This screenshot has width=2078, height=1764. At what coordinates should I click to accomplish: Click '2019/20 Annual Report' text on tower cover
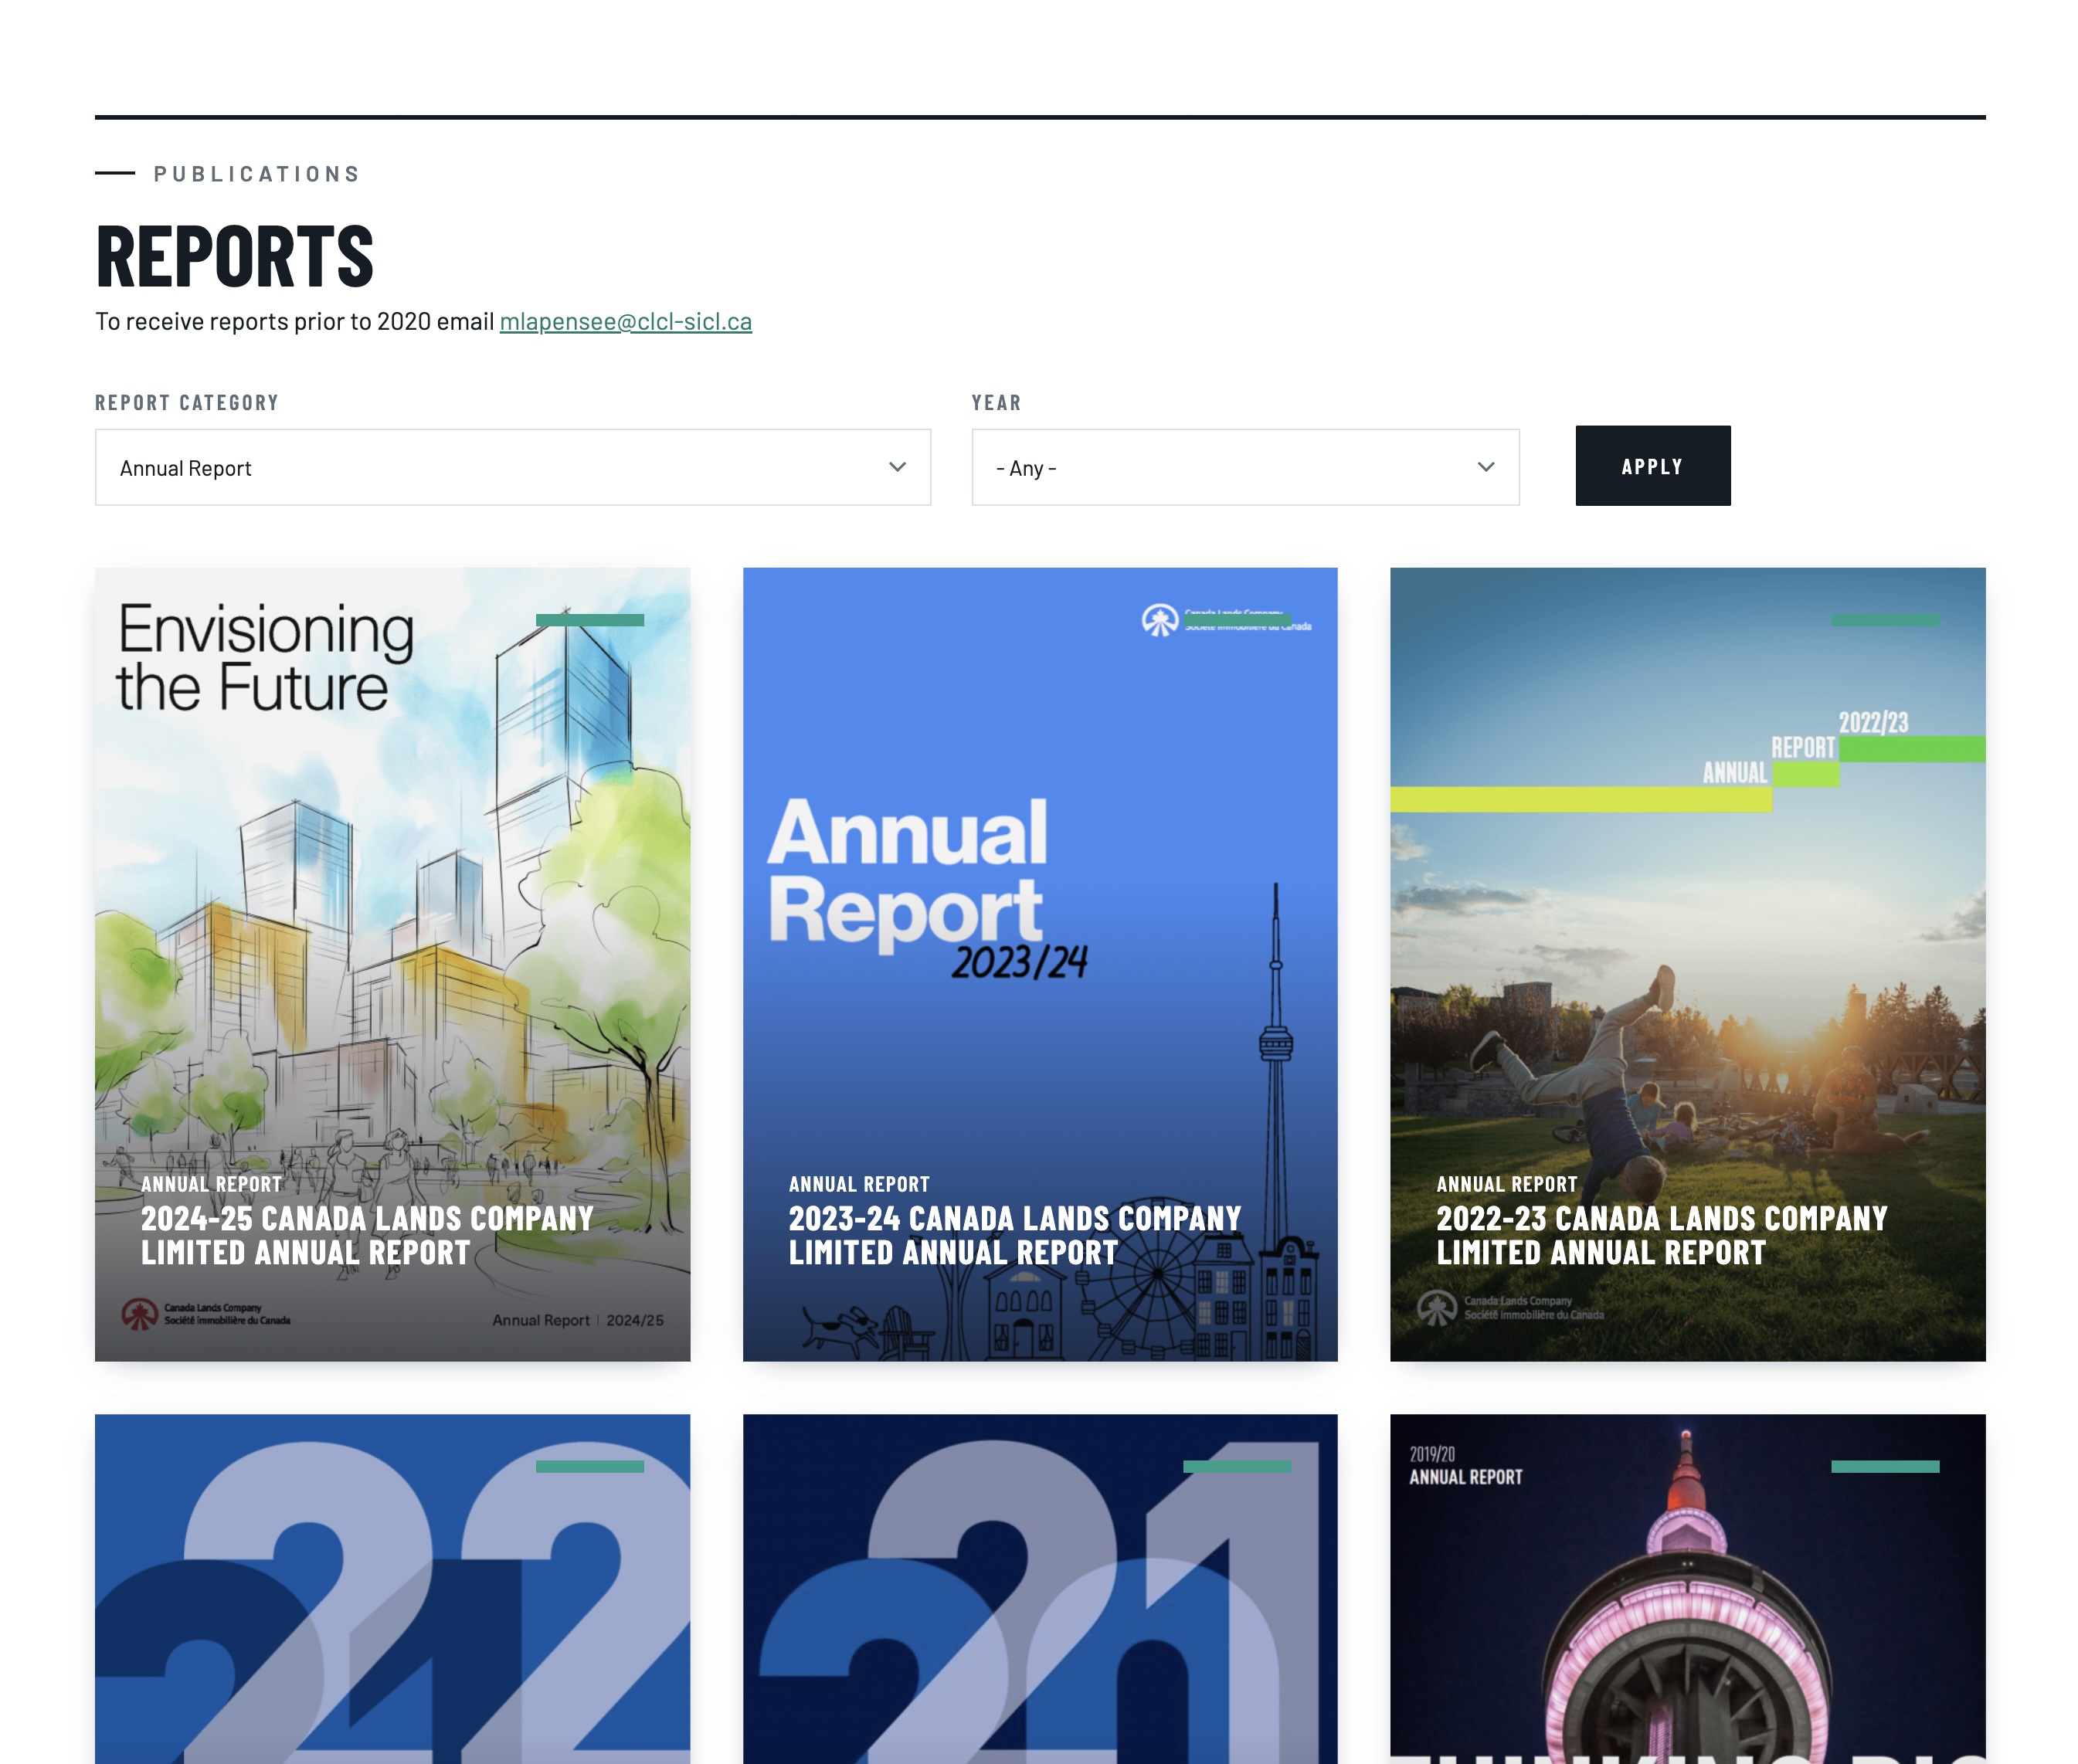[1466, 1466]
